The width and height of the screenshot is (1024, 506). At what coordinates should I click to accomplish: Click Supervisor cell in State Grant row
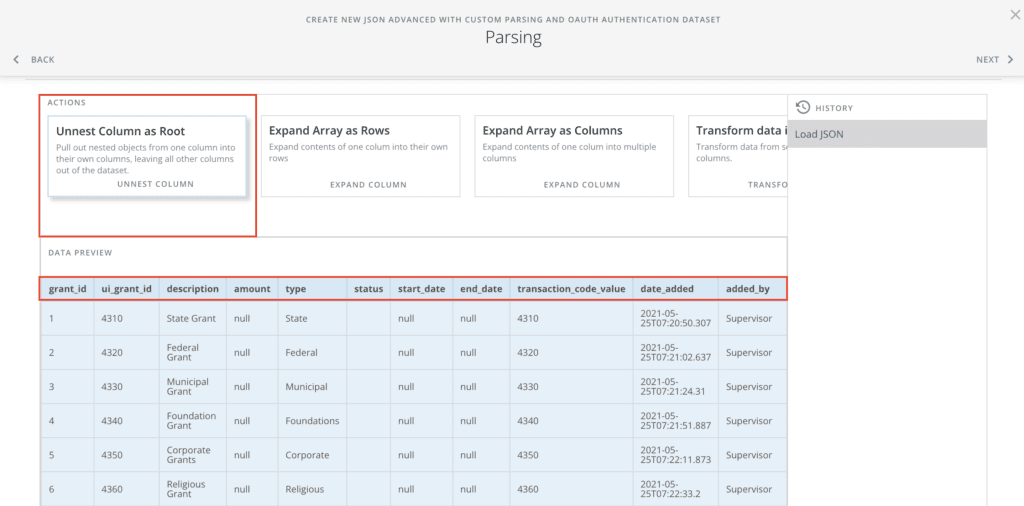click(x=752, y=318)
